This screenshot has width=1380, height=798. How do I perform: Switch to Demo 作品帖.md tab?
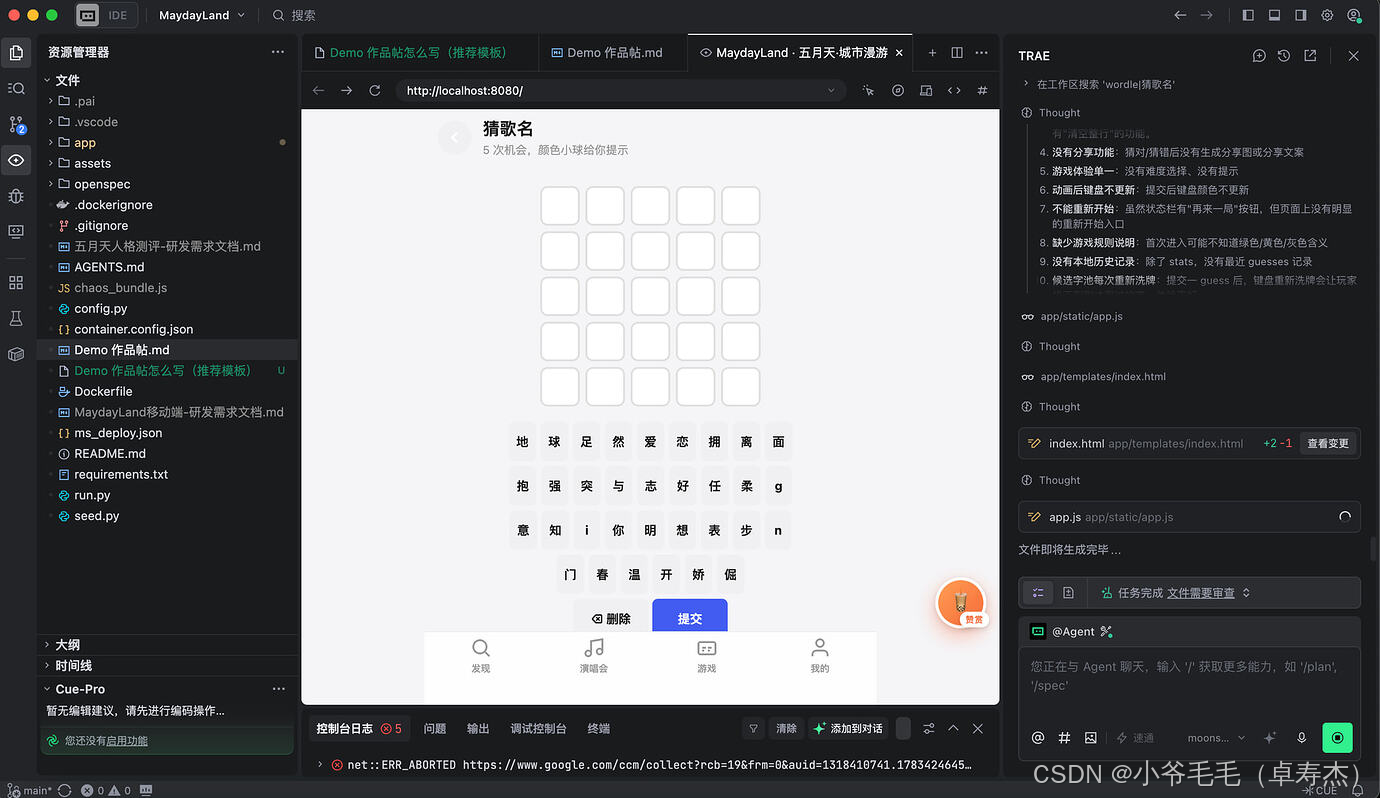point(613,52)
